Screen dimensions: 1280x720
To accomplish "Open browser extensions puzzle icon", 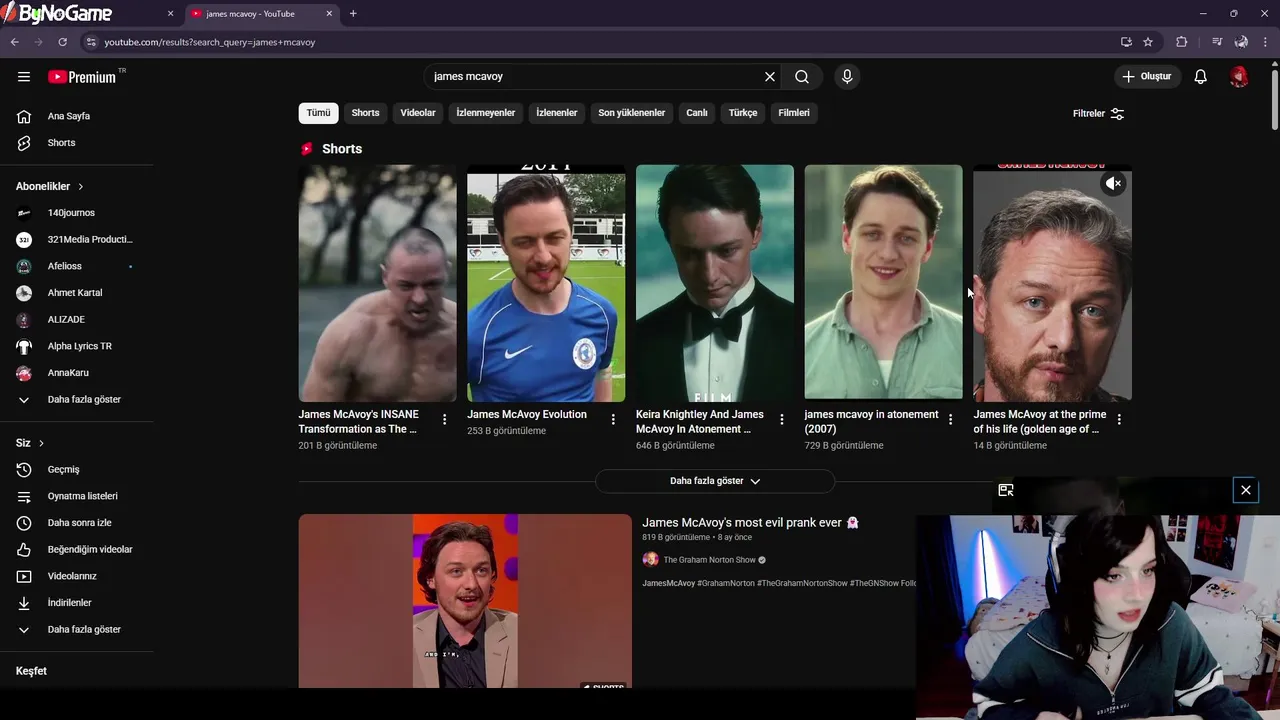I will click(1181, 42).
